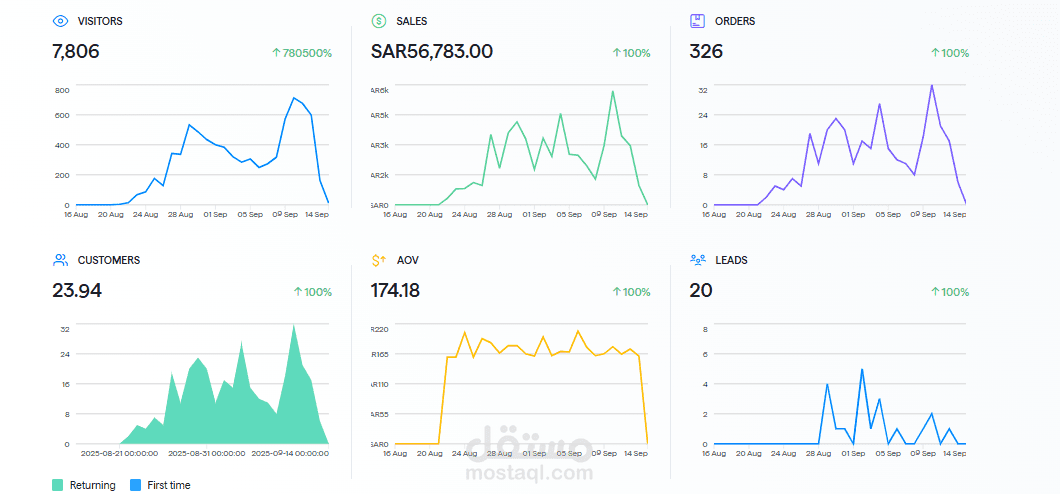Click the purple box icon beside ORDERS

click(x=698, y=21)
